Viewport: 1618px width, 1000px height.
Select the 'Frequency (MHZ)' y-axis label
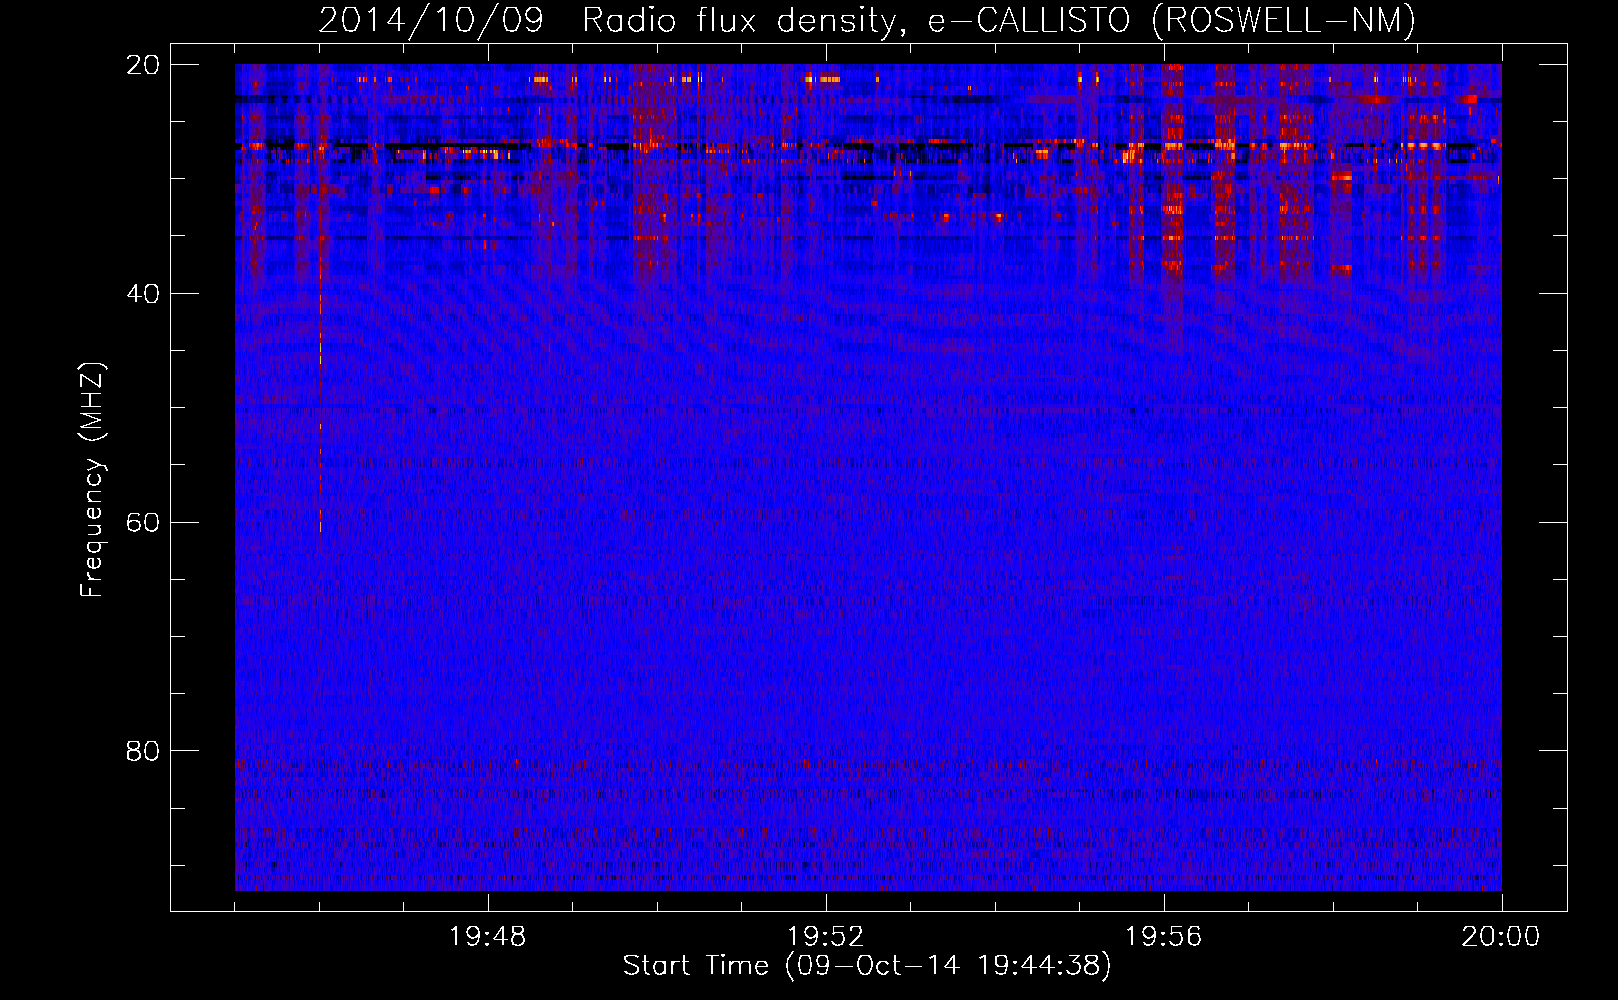(x=92, y=480)
